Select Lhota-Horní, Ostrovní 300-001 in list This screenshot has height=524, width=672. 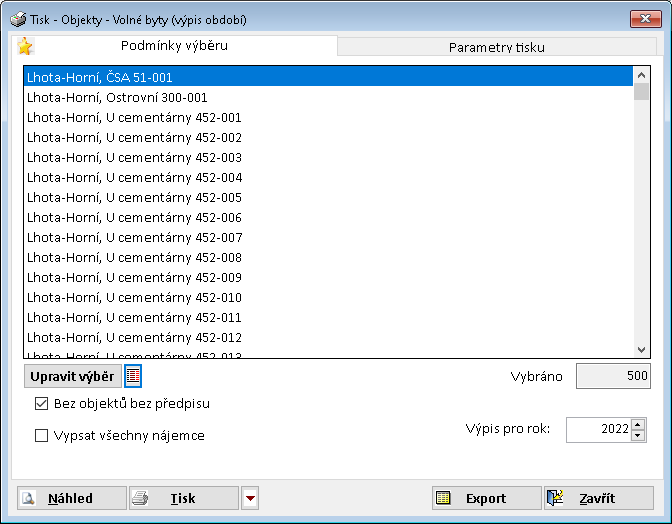[118, 97]
